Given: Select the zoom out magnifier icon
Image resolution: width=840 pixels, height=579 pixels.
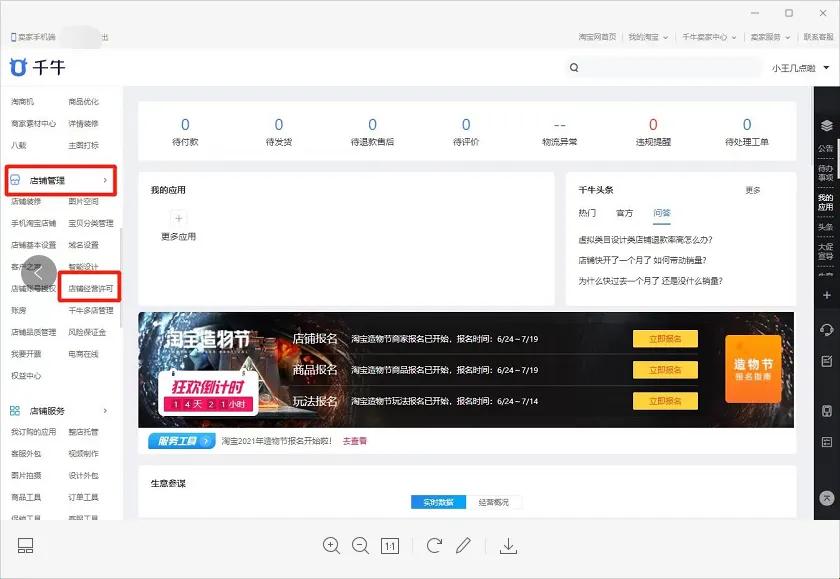Looking at the screenshot, I should pos(361,545).
